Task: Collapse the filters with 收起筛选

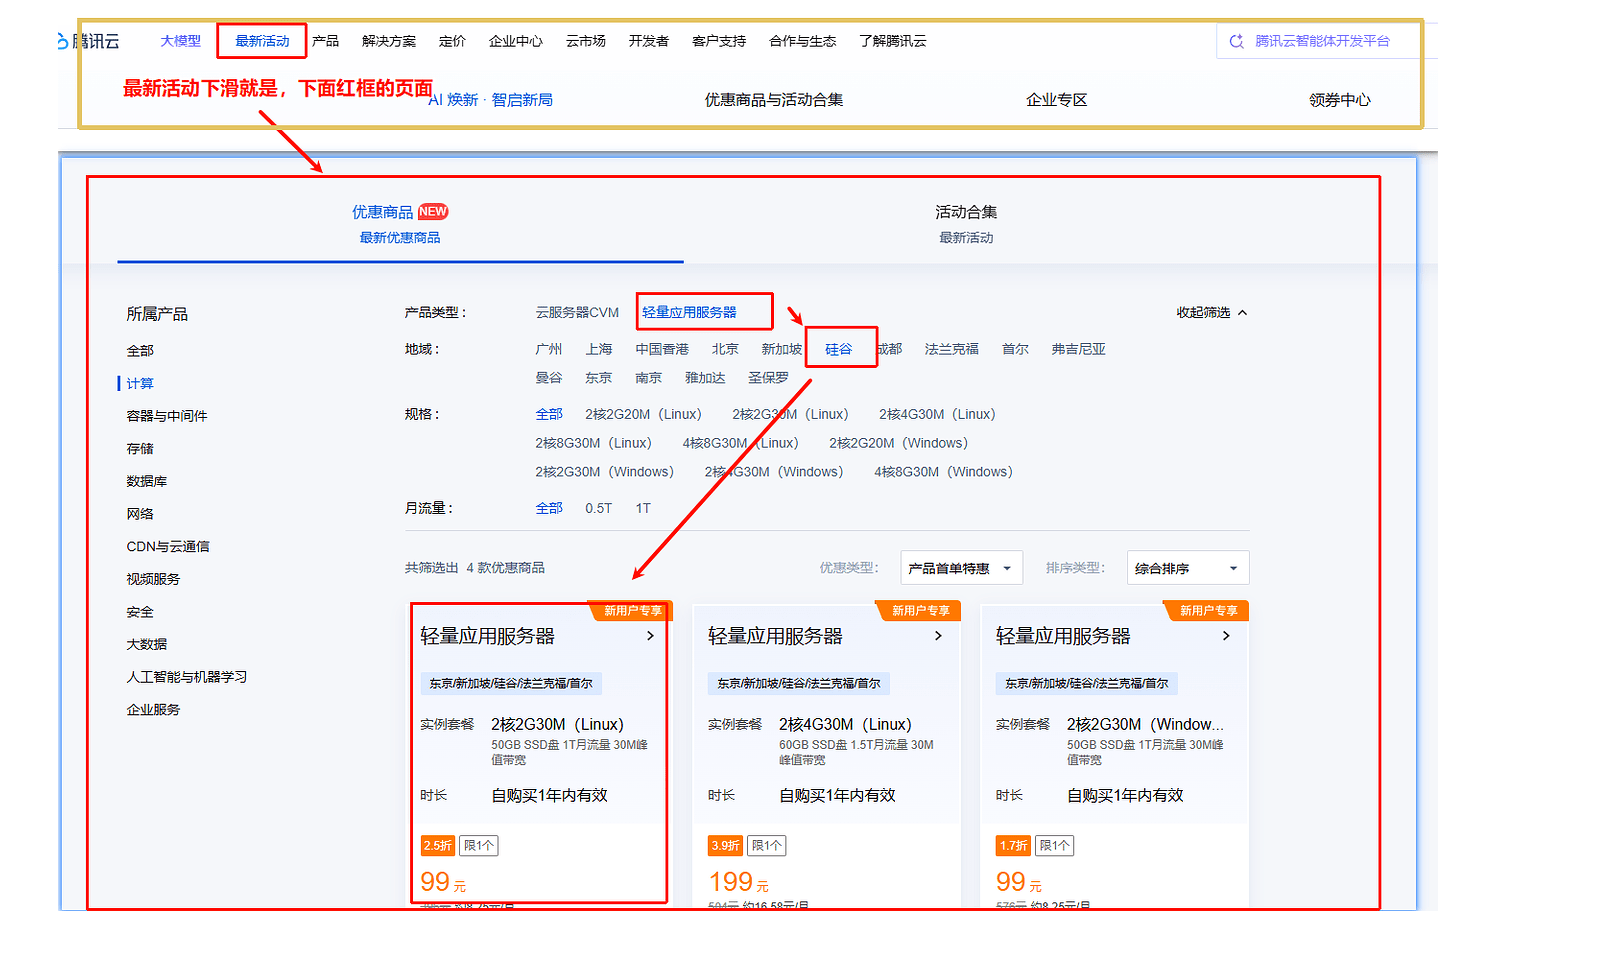Action: (x=1212, y=313)
